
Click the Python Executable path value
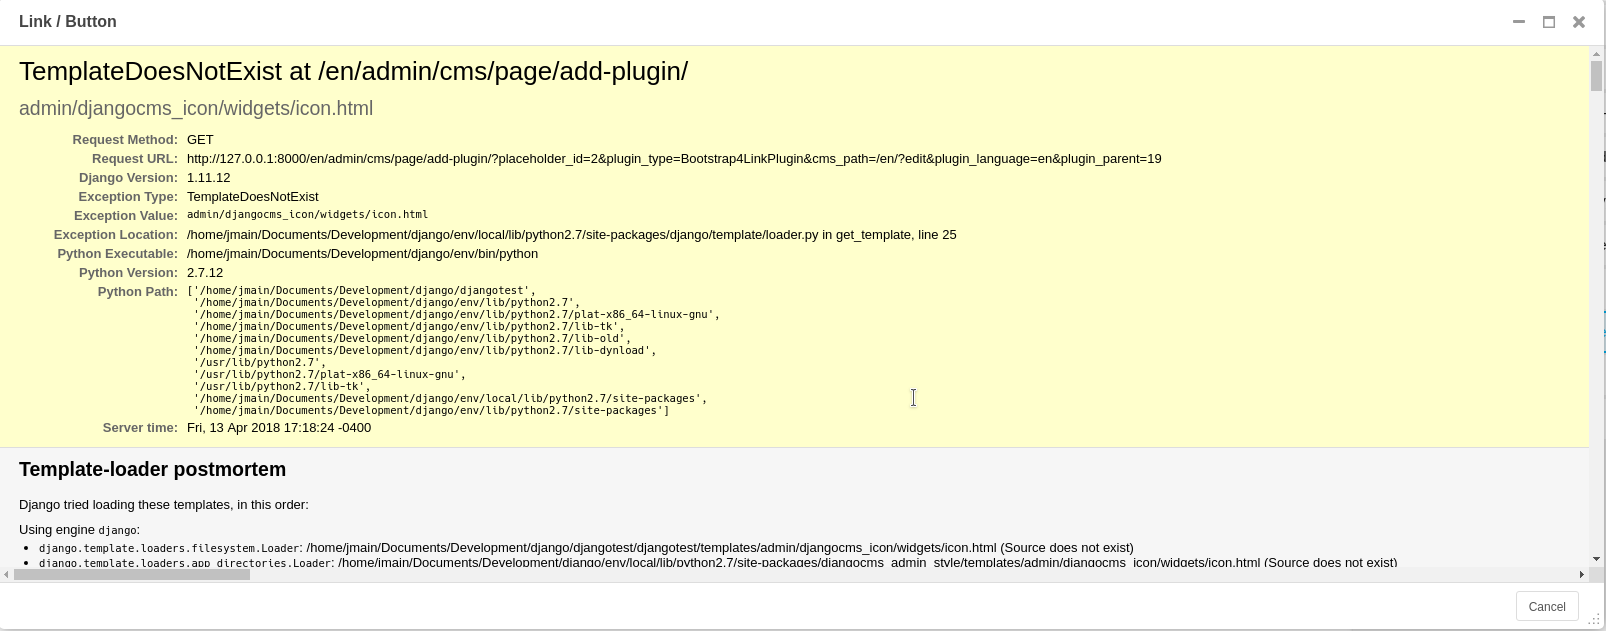coord(362,253)
